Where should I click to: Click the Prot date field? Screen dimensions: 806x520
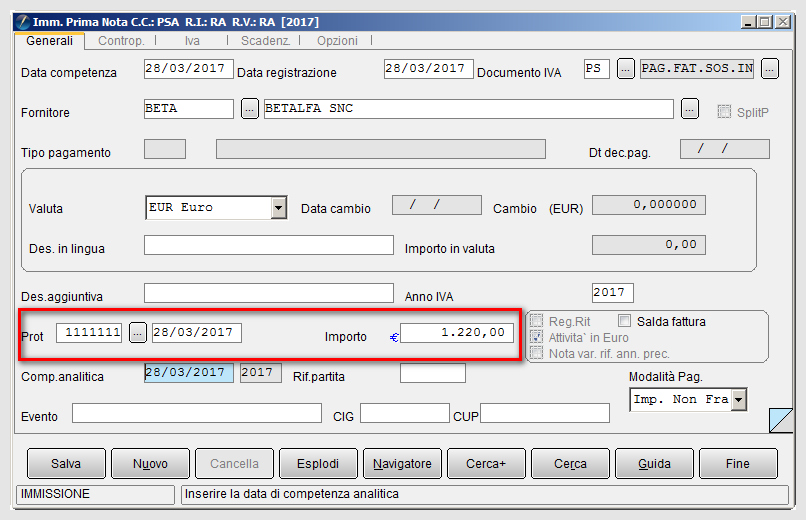197,332
